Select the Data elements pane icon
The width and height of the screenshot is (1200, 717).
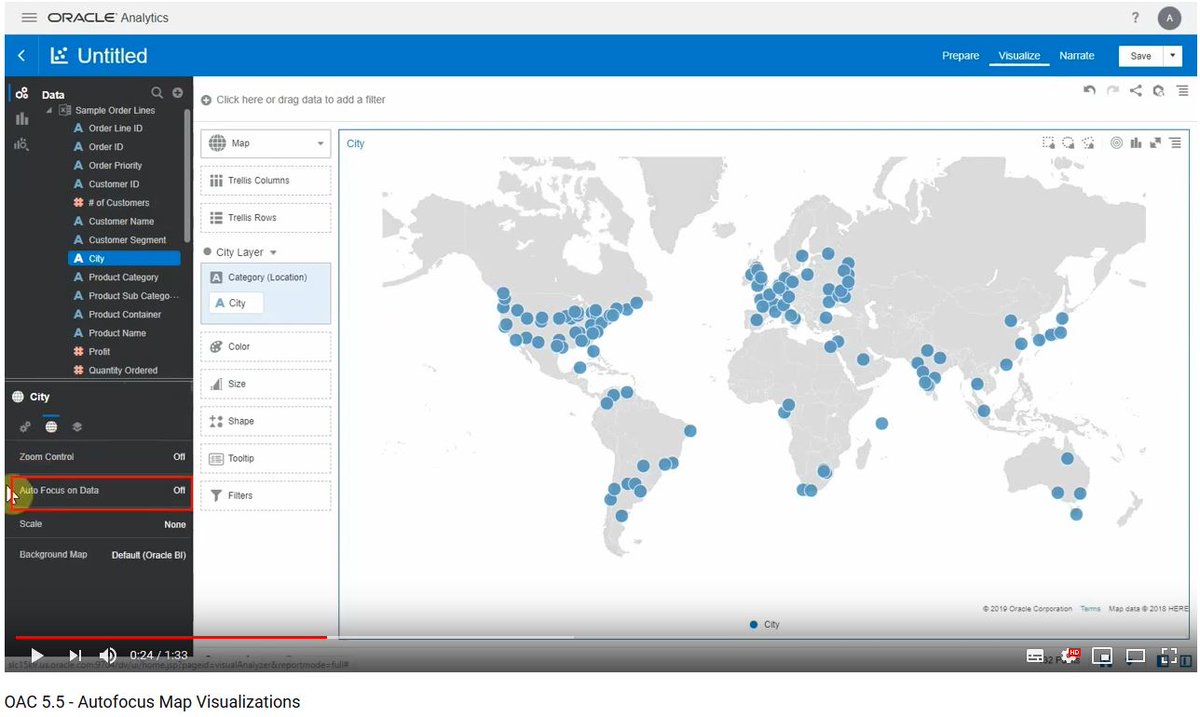(21, 94)
